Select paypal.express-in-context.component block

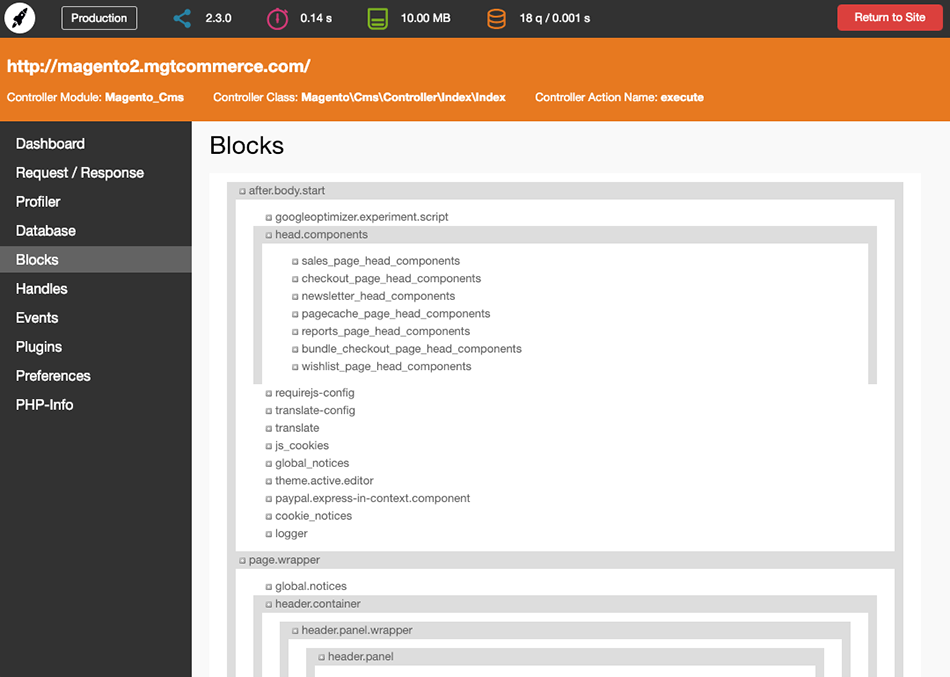point(373,498)
